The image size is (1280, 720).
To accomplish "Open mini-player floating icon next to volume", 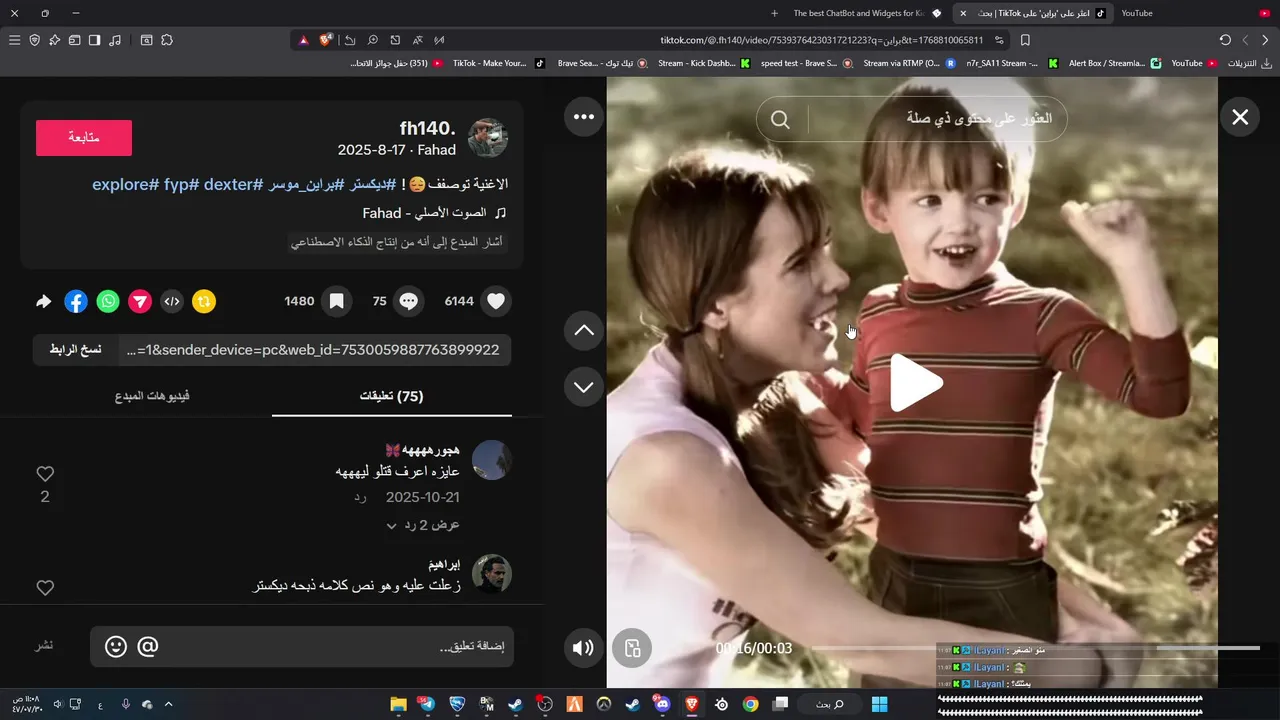I will pos(632,648).
